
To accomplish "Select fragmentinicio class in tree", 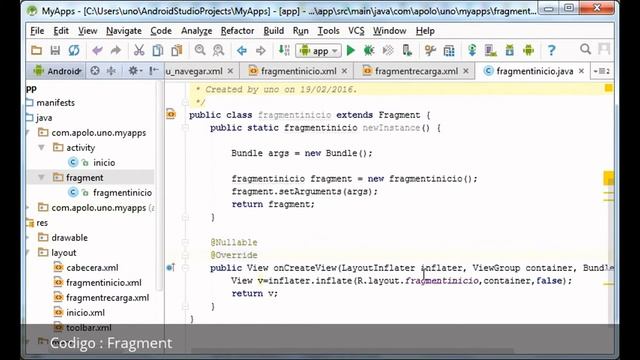I will coord(122,192).
